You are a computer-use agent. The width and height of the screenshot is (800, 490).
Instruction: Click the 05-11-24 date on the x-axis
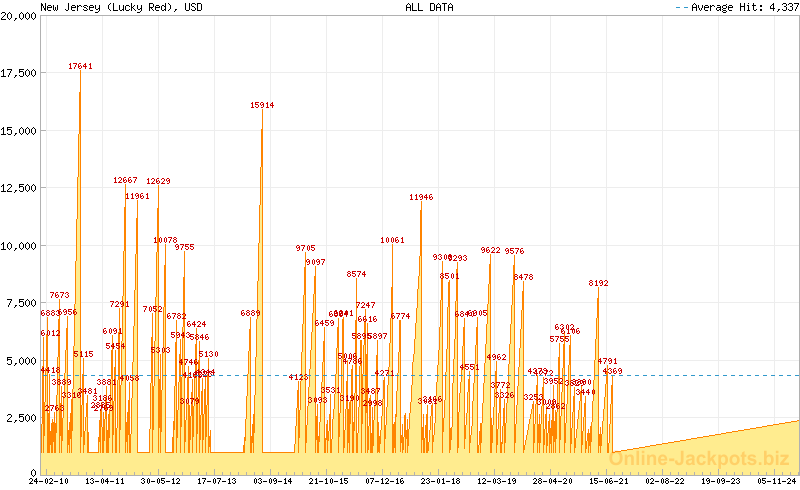tap(779, 481)
